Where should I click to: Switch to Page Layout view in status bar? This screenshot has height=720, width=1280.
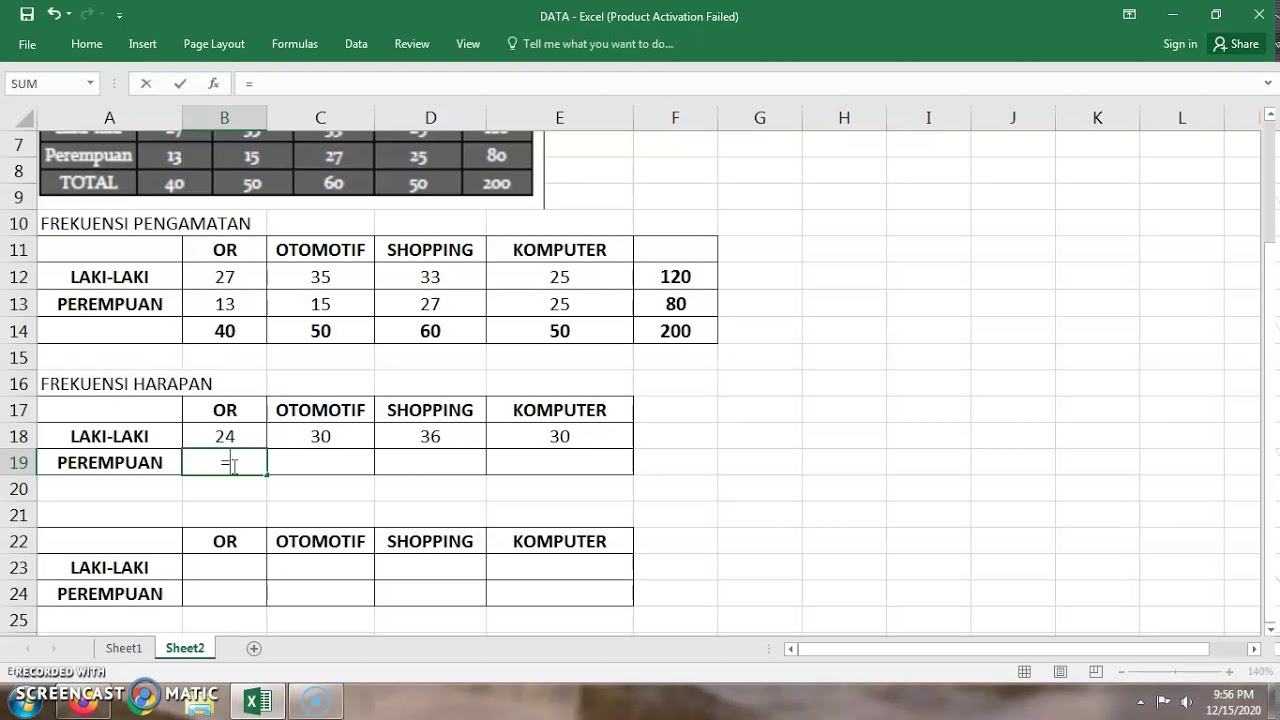(1060, 672)
